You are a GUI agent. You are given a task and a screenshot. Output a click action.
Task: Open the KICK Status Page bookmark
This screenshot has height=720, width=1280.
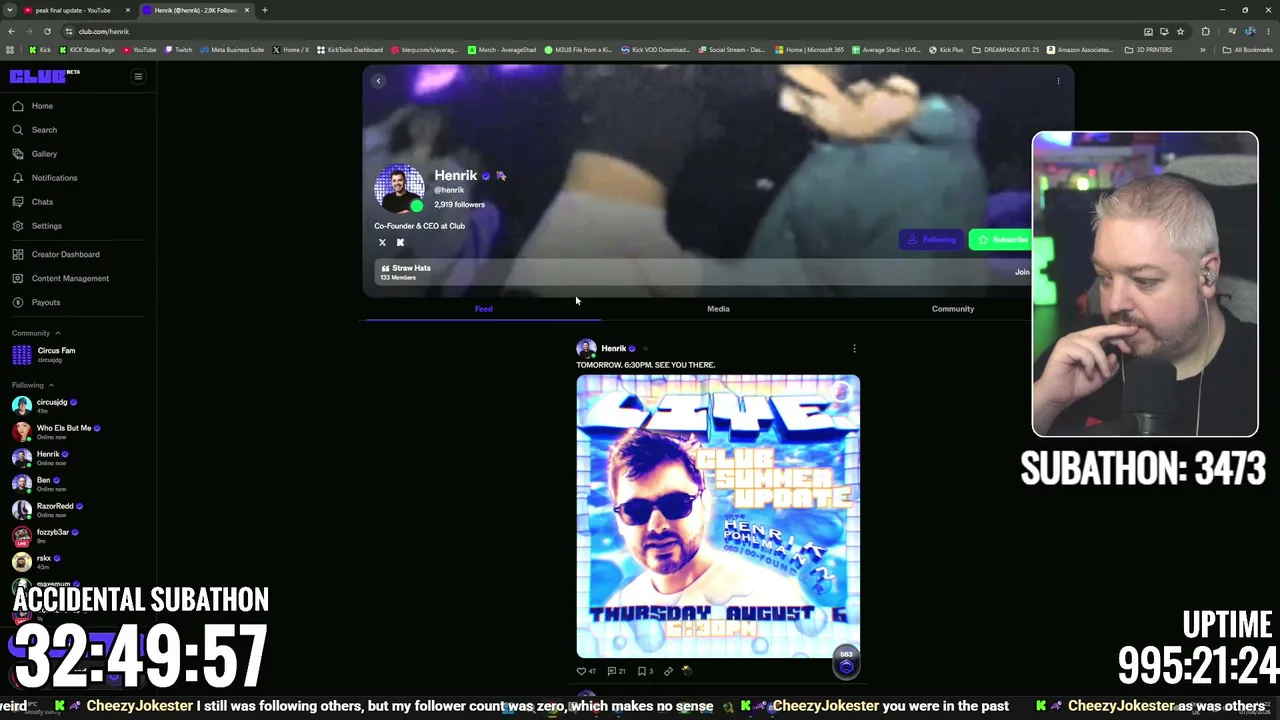[x=87, y=50]
